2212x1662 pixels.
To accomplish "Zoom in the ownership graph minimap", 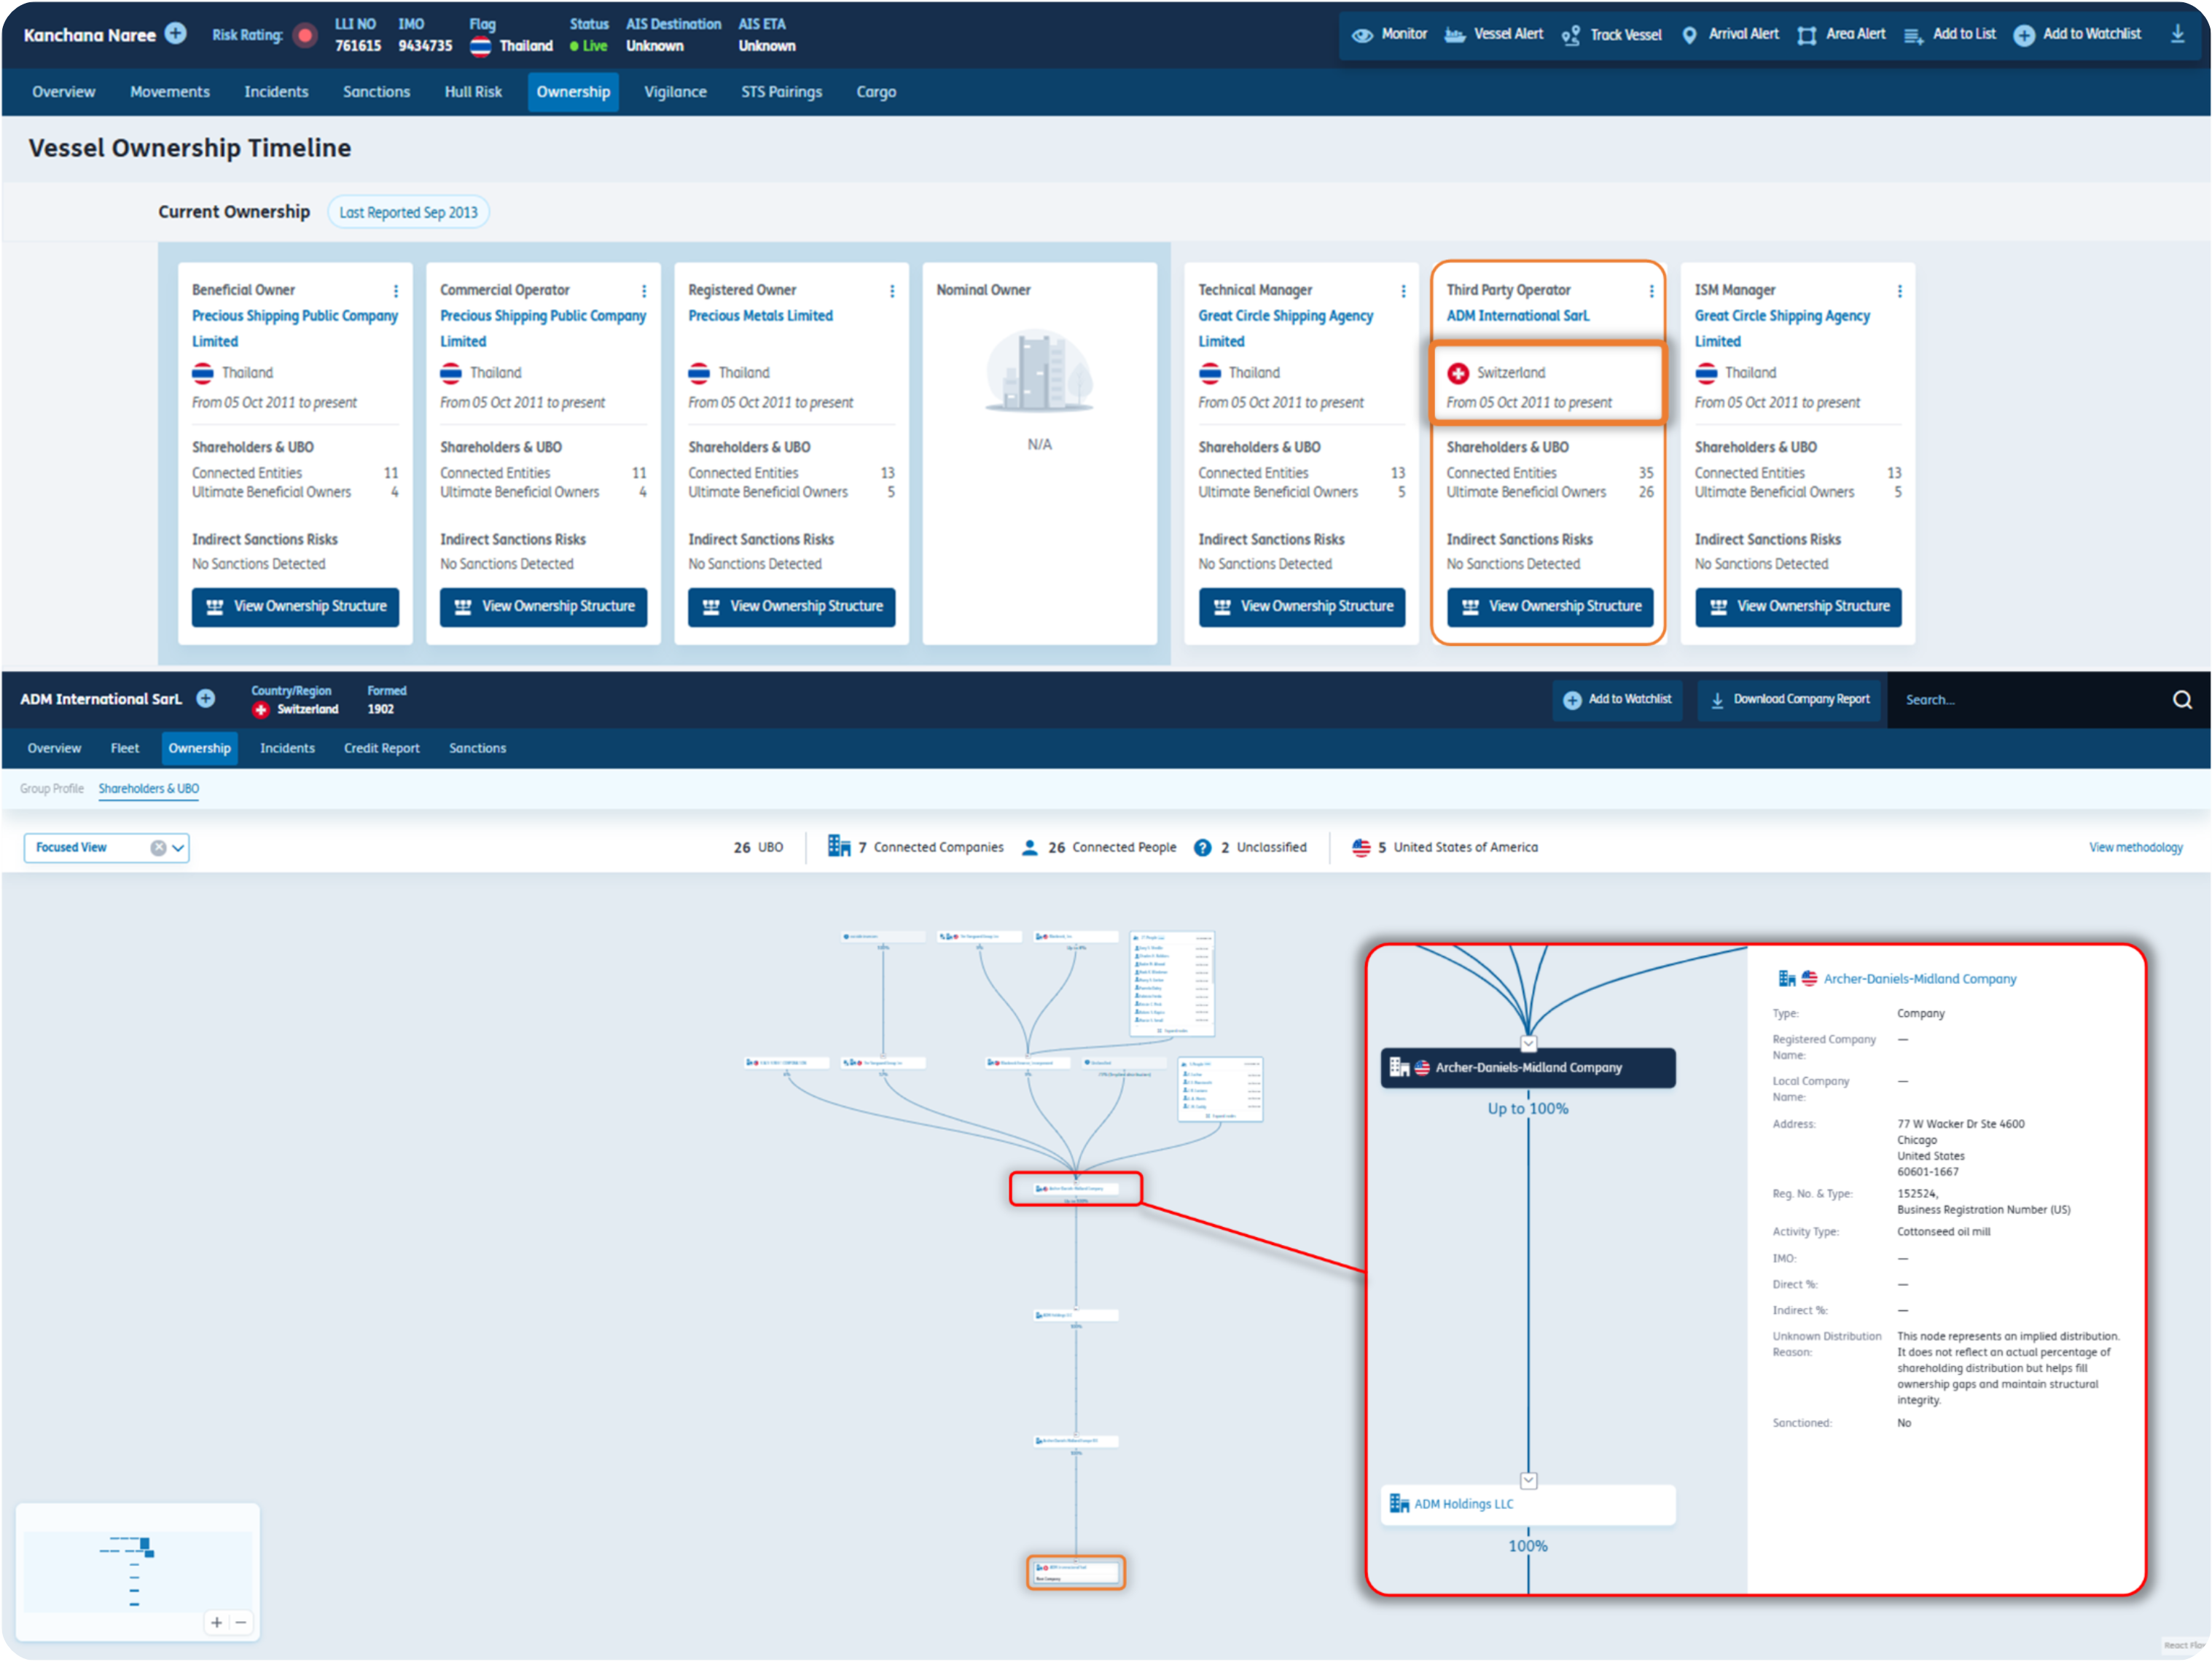I will (x=217, y=1622).
